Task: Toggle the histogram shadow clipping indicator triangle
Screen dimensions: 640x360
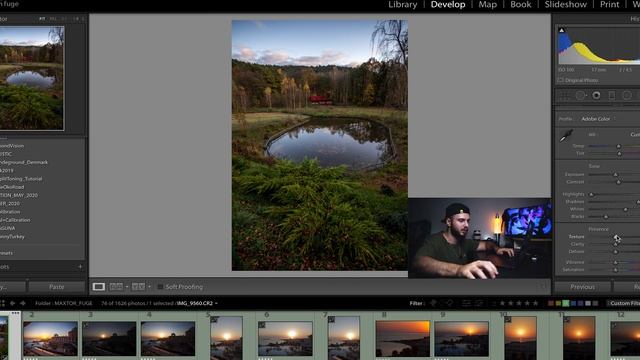Action: 562,30
